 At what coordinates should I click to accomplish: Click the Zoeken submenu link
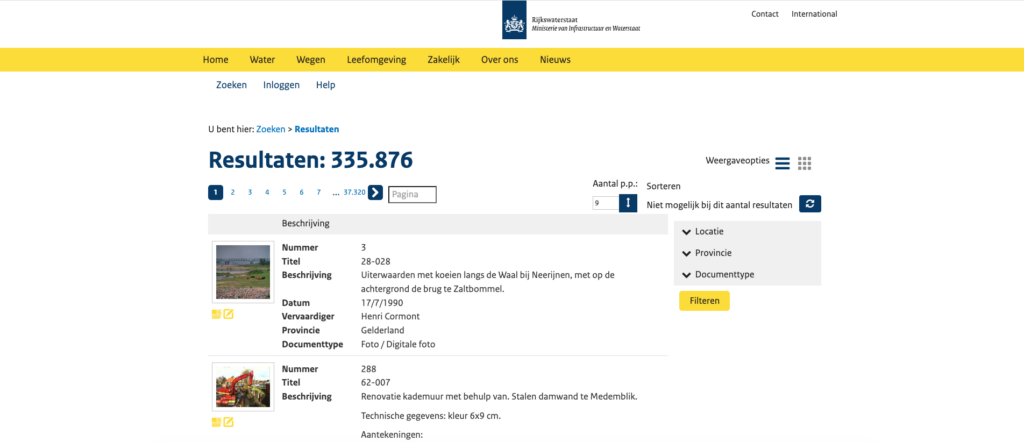tap(231, 85)
